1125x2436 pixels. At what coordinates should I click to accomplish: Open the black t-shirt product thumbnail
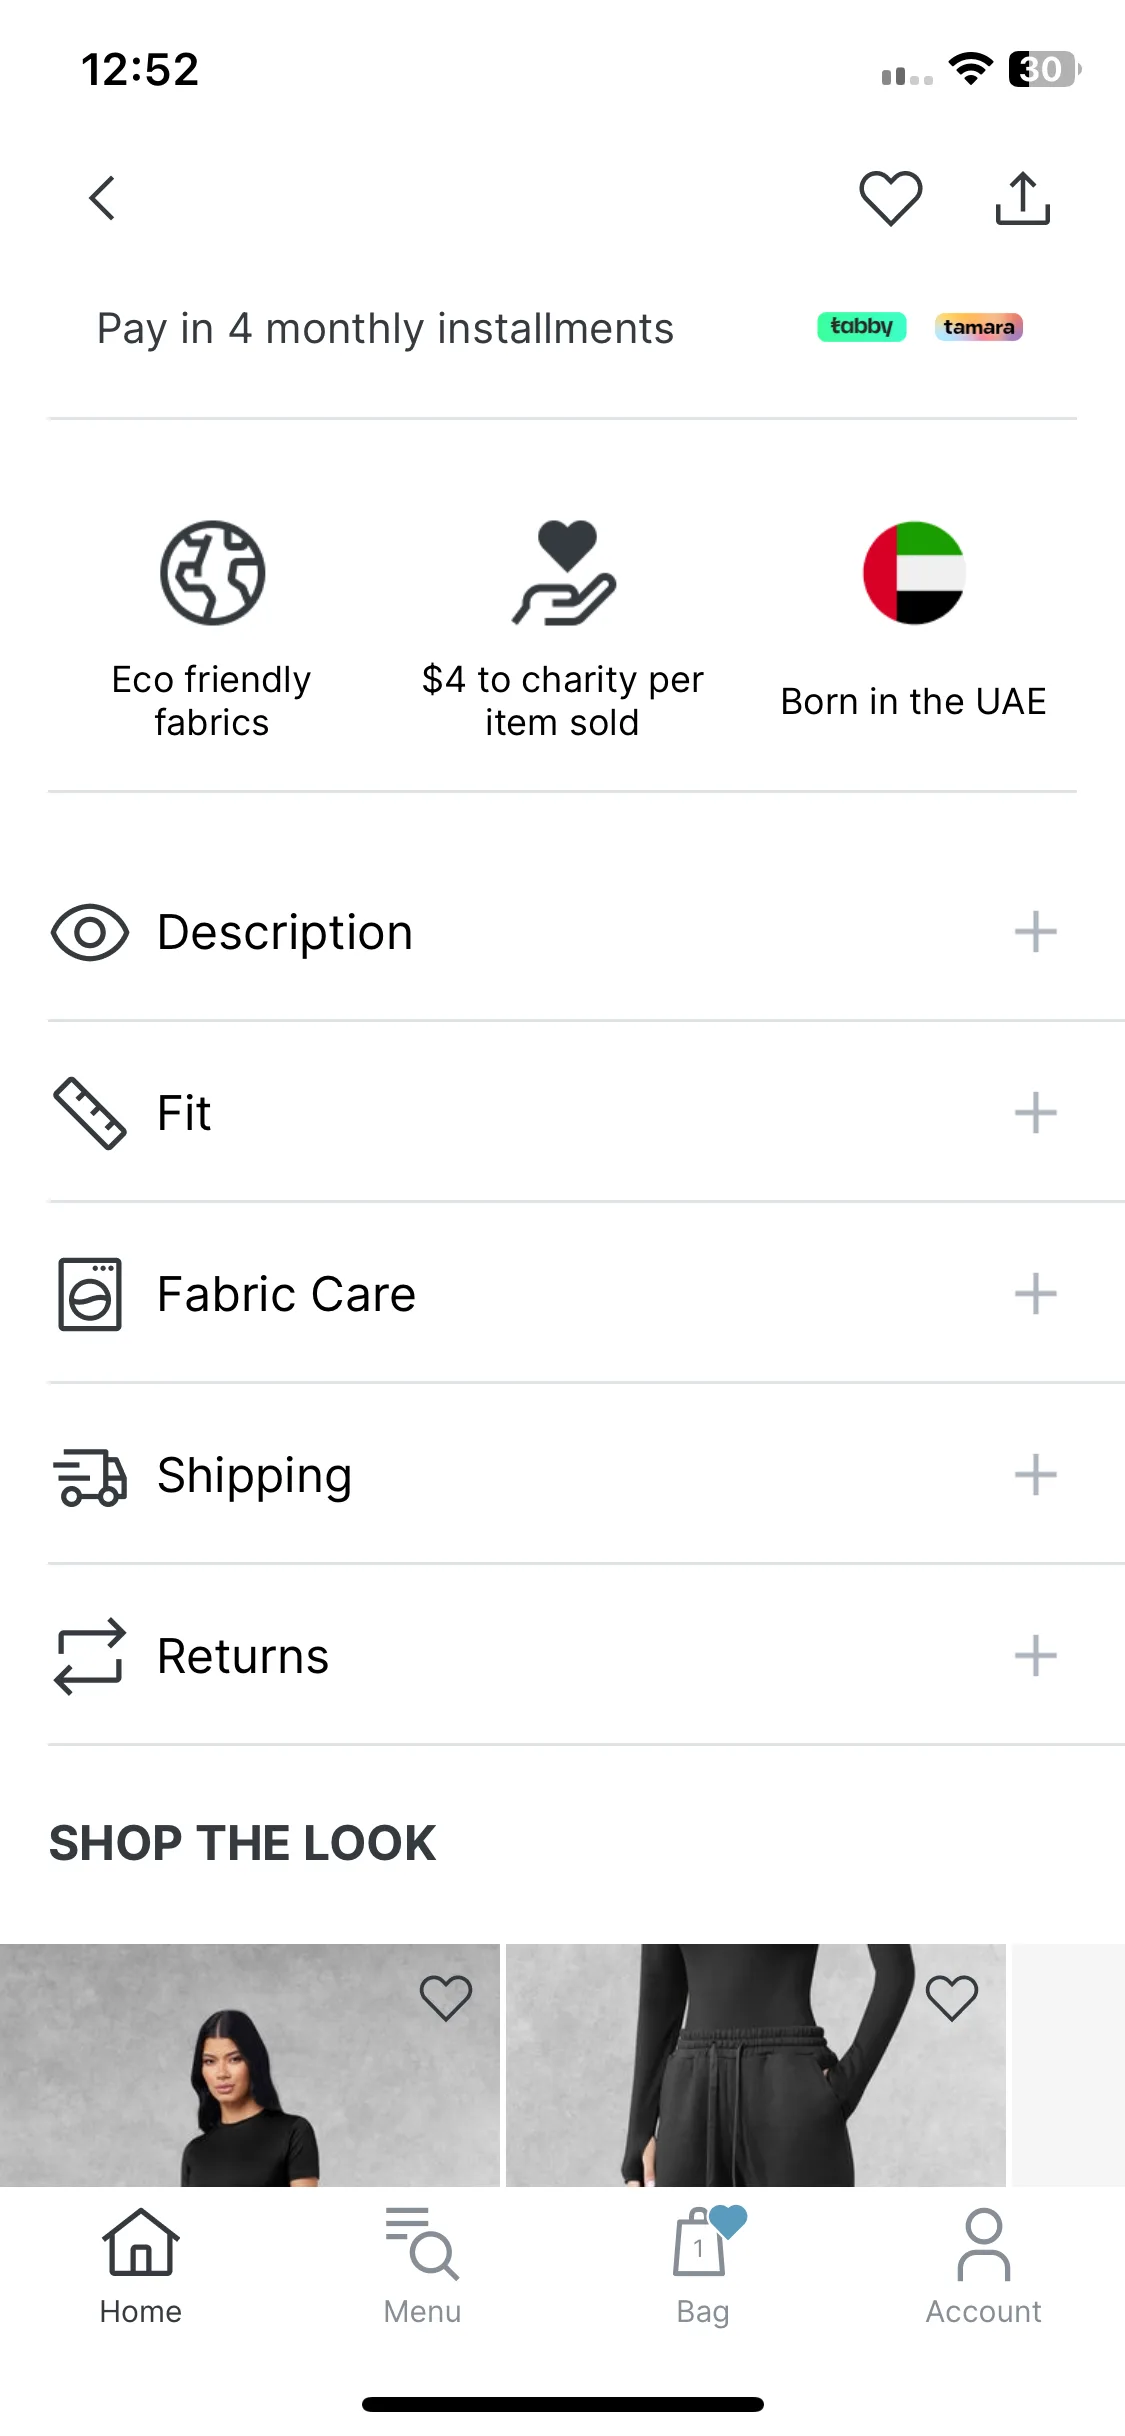click(249, 2065)
